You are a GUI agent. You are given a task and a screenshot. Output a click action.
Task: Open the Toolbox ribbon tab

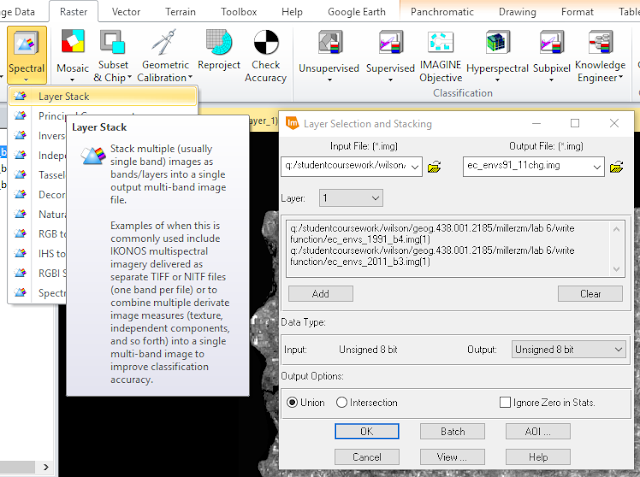(x=239, y=12)
